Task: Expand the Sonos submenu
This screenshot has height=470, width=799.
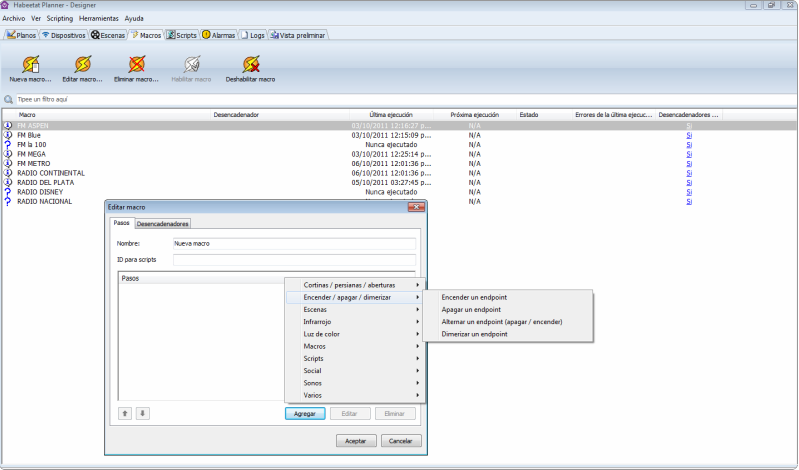Action: point(355,383)
